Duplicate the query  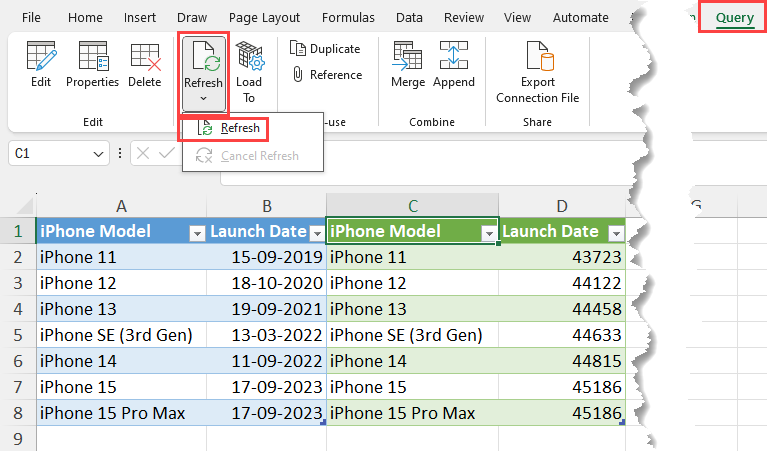pyautogui.click(x=325, y=49)
